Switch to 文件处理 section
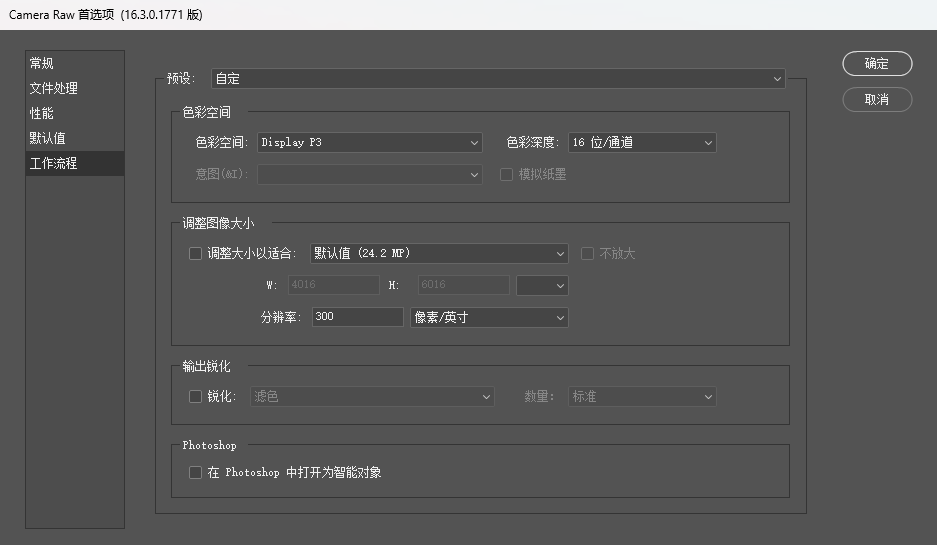 coord(75,88)
